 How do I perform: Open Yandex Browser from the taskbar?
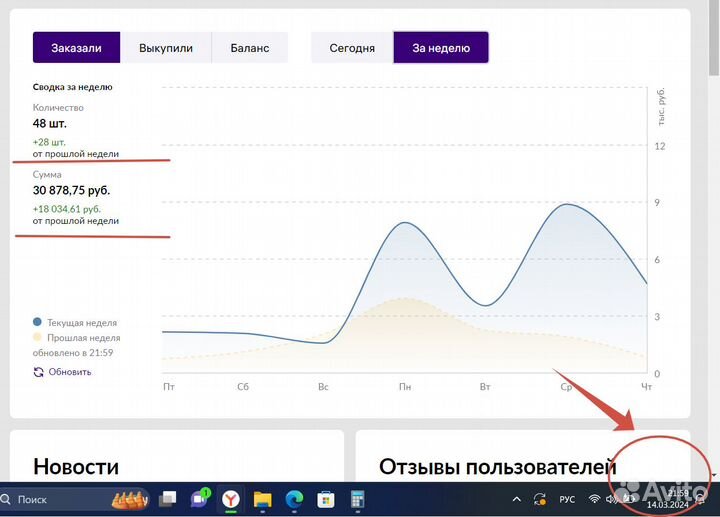pos(230,498)
